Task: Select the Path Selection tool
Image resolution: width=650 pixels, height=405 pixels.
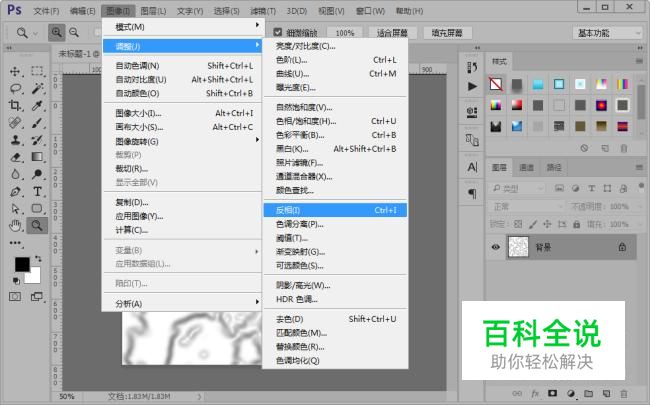Action: click(15, 209)
